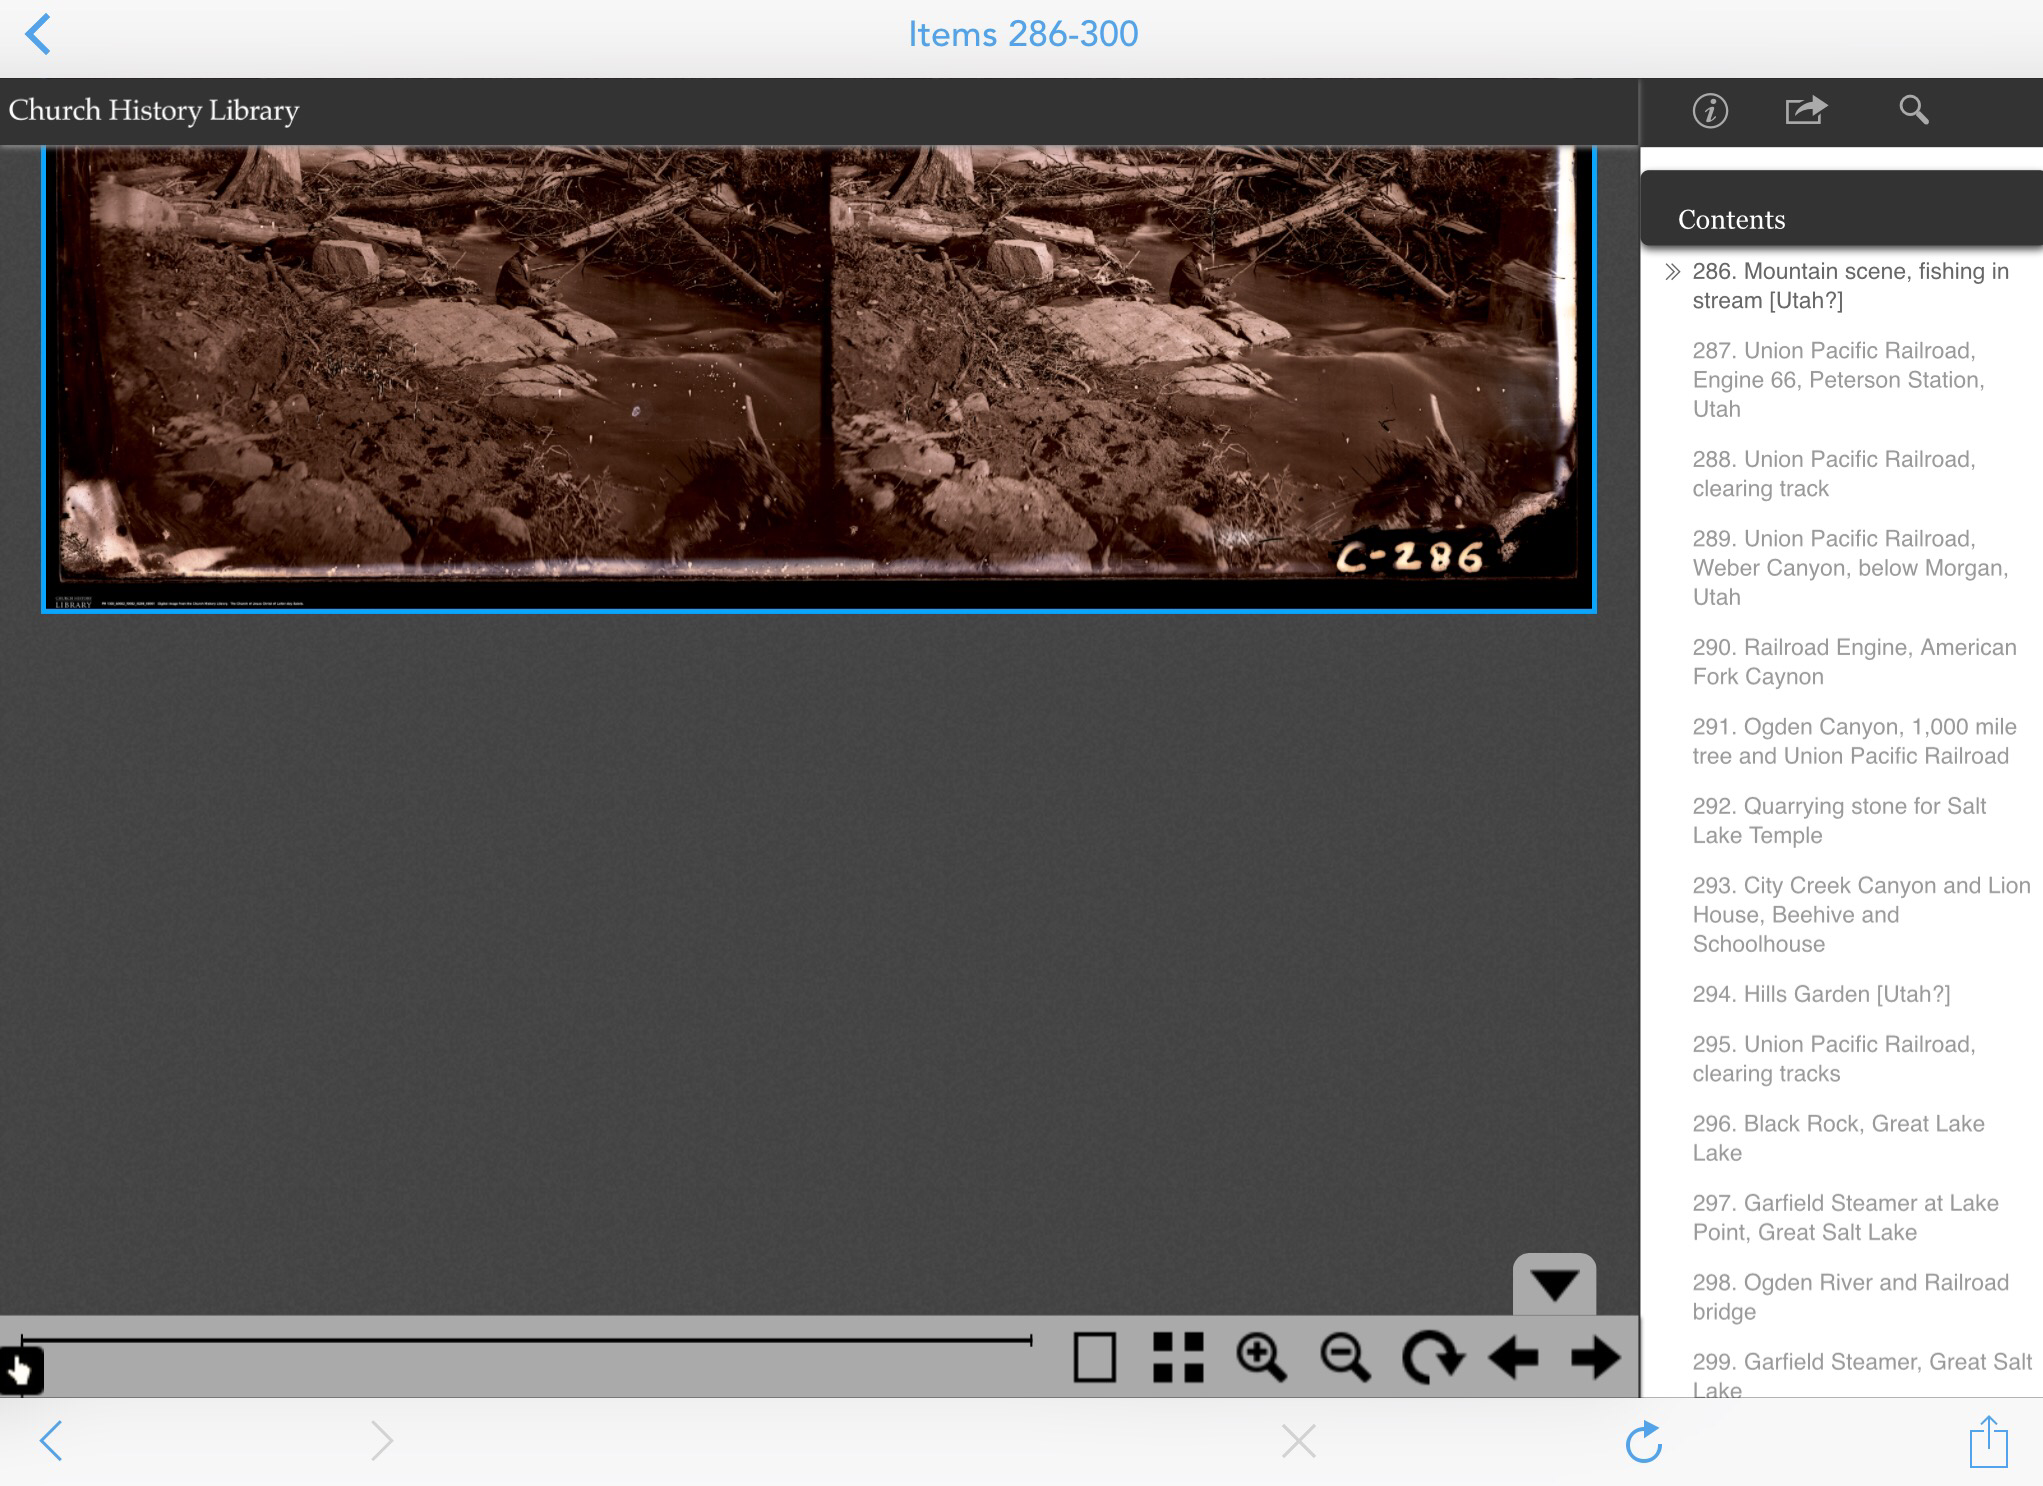Expand item 286 Mountain scene chevron
Screen dimensions: 2043x1486
[1672, 272]
